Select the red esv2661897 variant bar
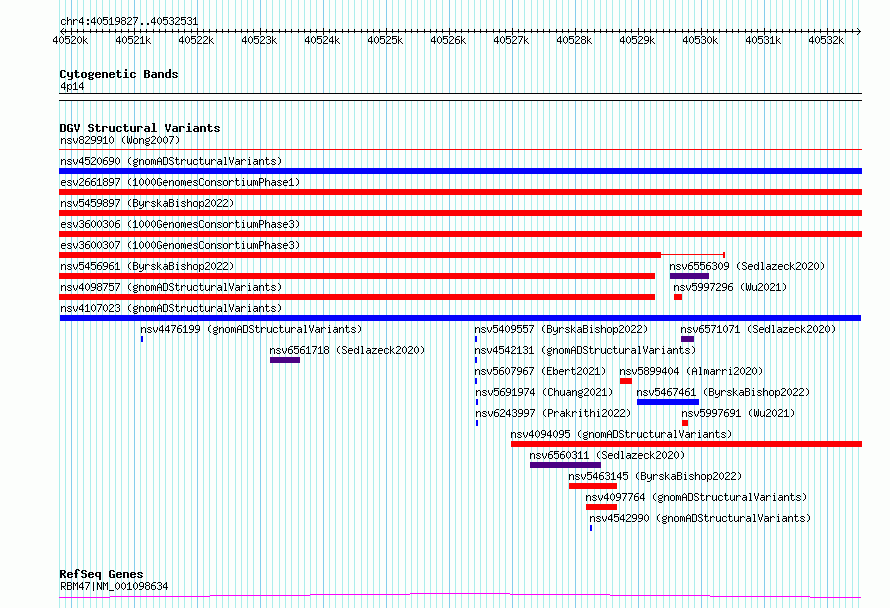Viewport: 890px width, 608px height. [x=460, y=192]
